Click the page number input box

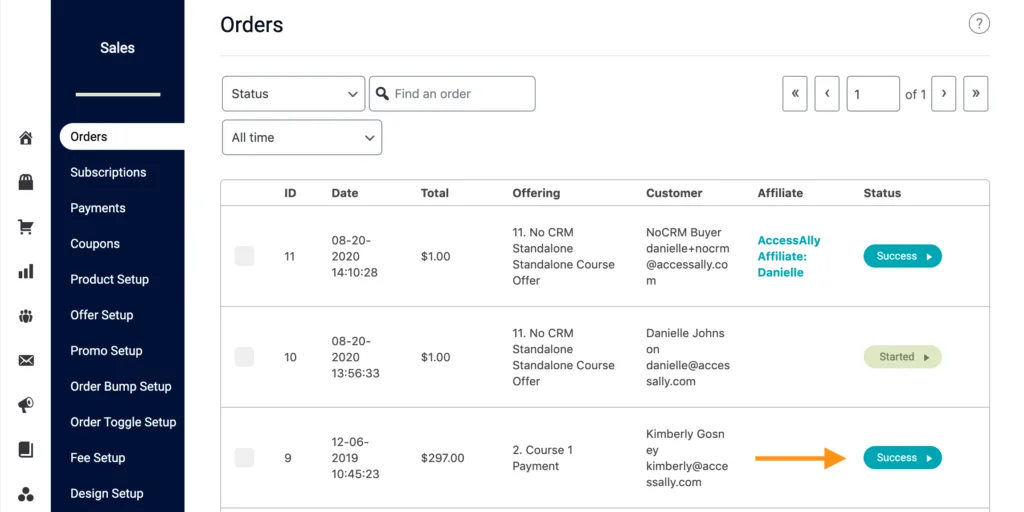tap(873, 93)
